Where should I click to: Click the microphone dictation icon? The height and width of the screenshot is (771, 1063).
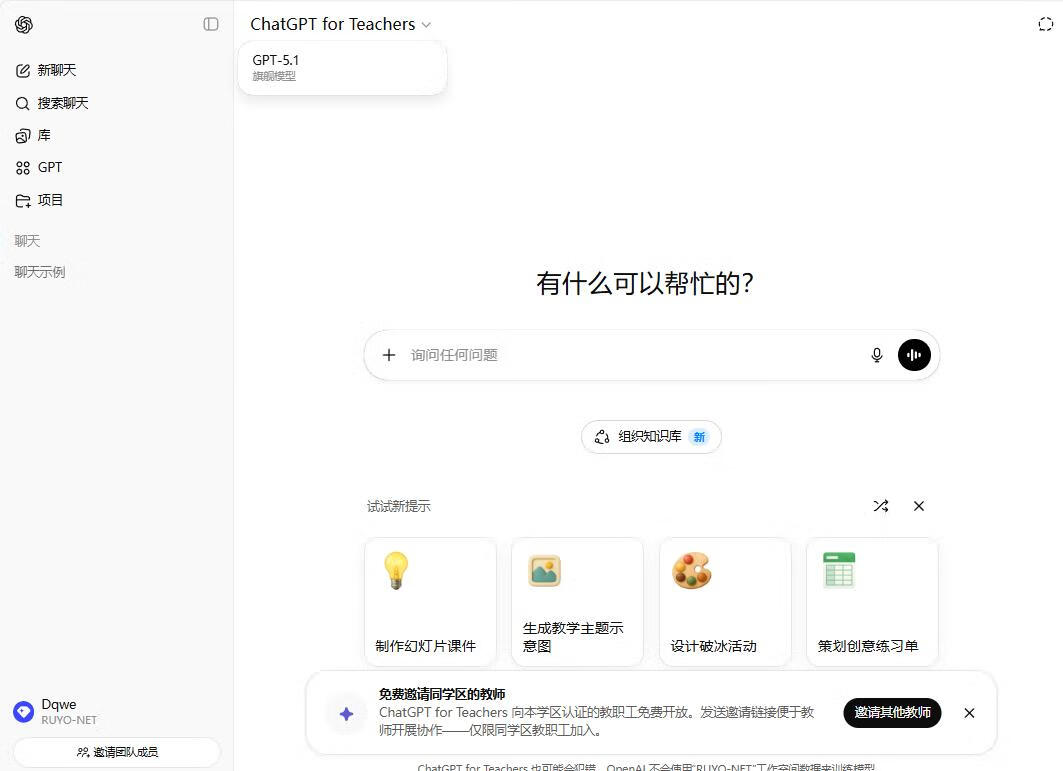(877, 355)
